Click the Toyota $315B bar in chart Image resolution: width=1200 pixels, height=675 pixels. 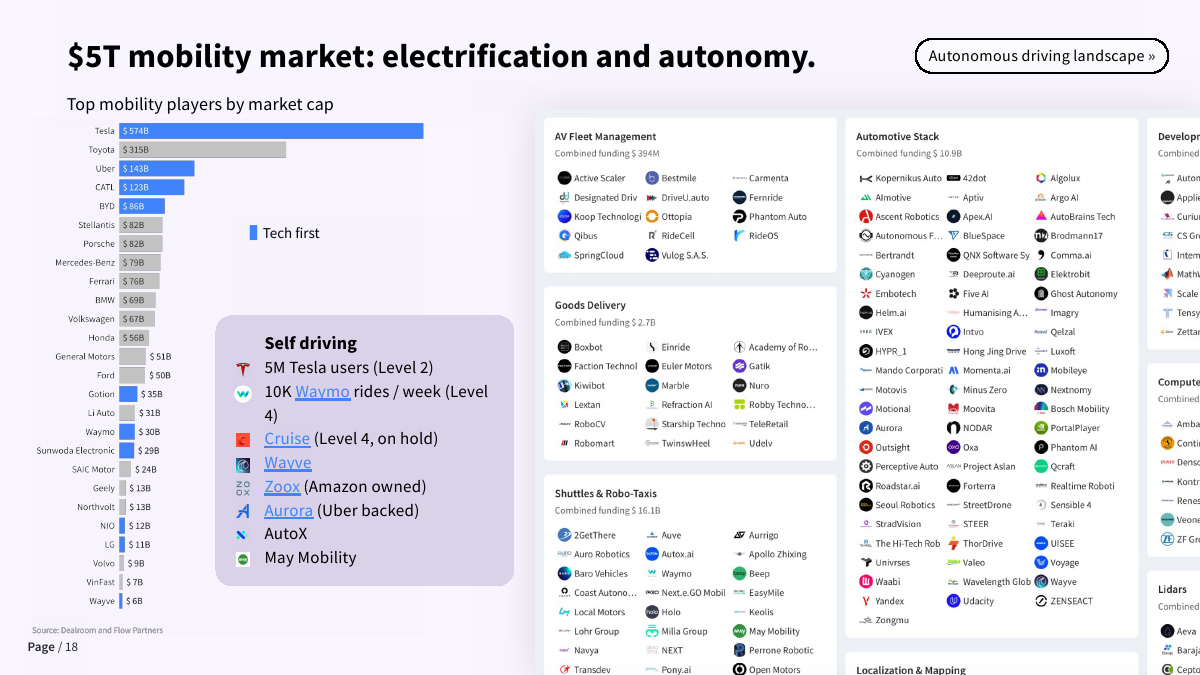tap(203, 150)
